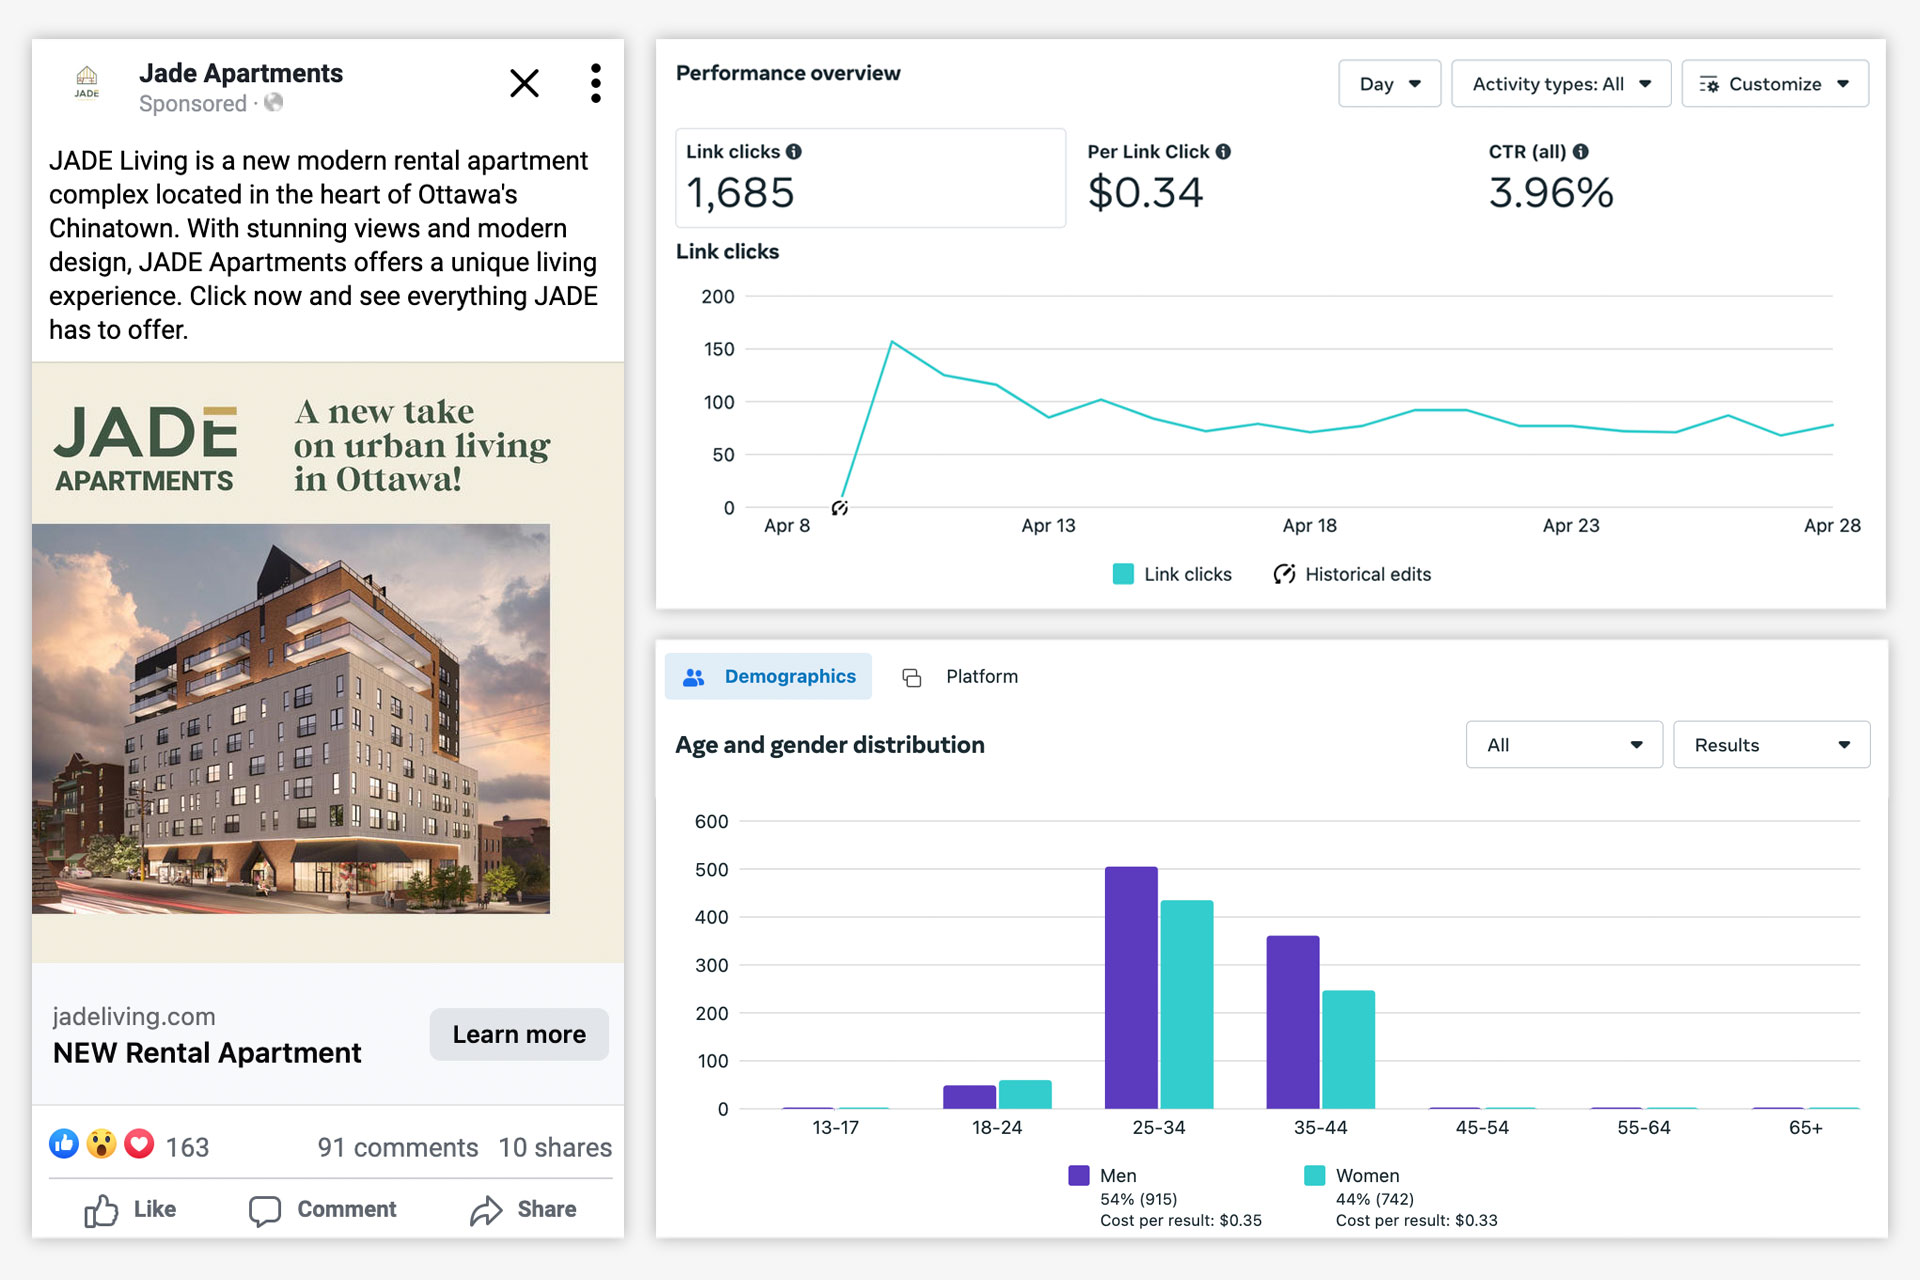Click the Jade Apartments page logo

[x=87, y=82]
